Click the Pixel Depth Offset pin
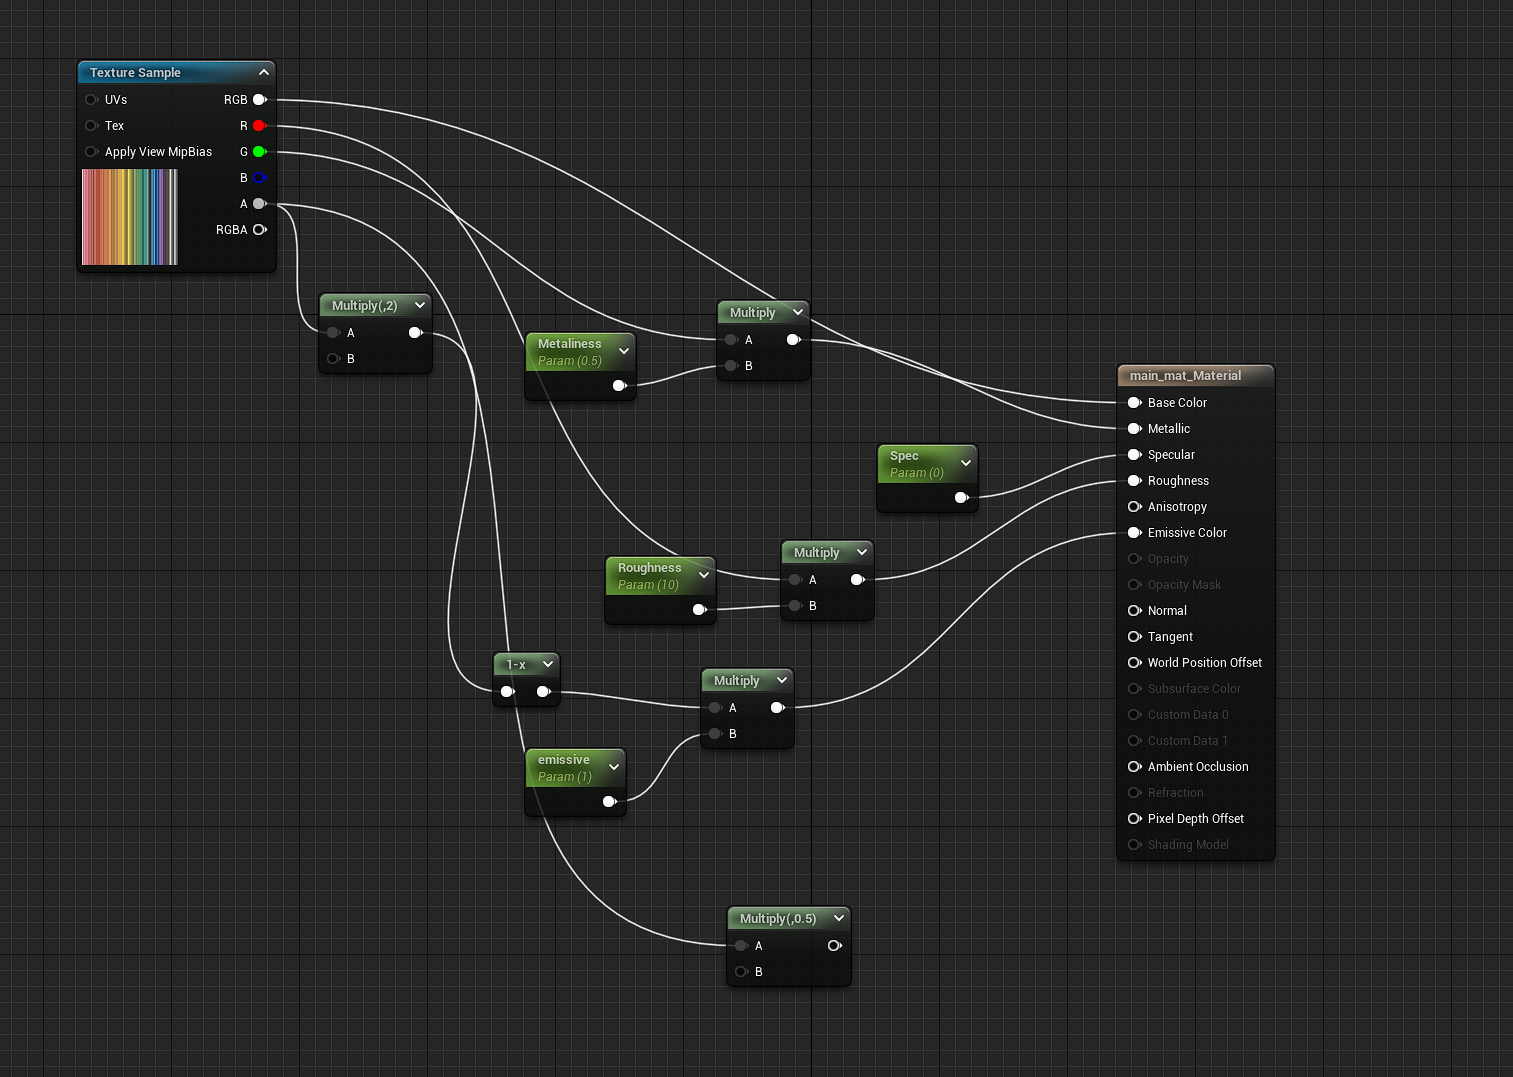The image size is (1513, 1077). pyautogui.click(x=1135, y=819)
